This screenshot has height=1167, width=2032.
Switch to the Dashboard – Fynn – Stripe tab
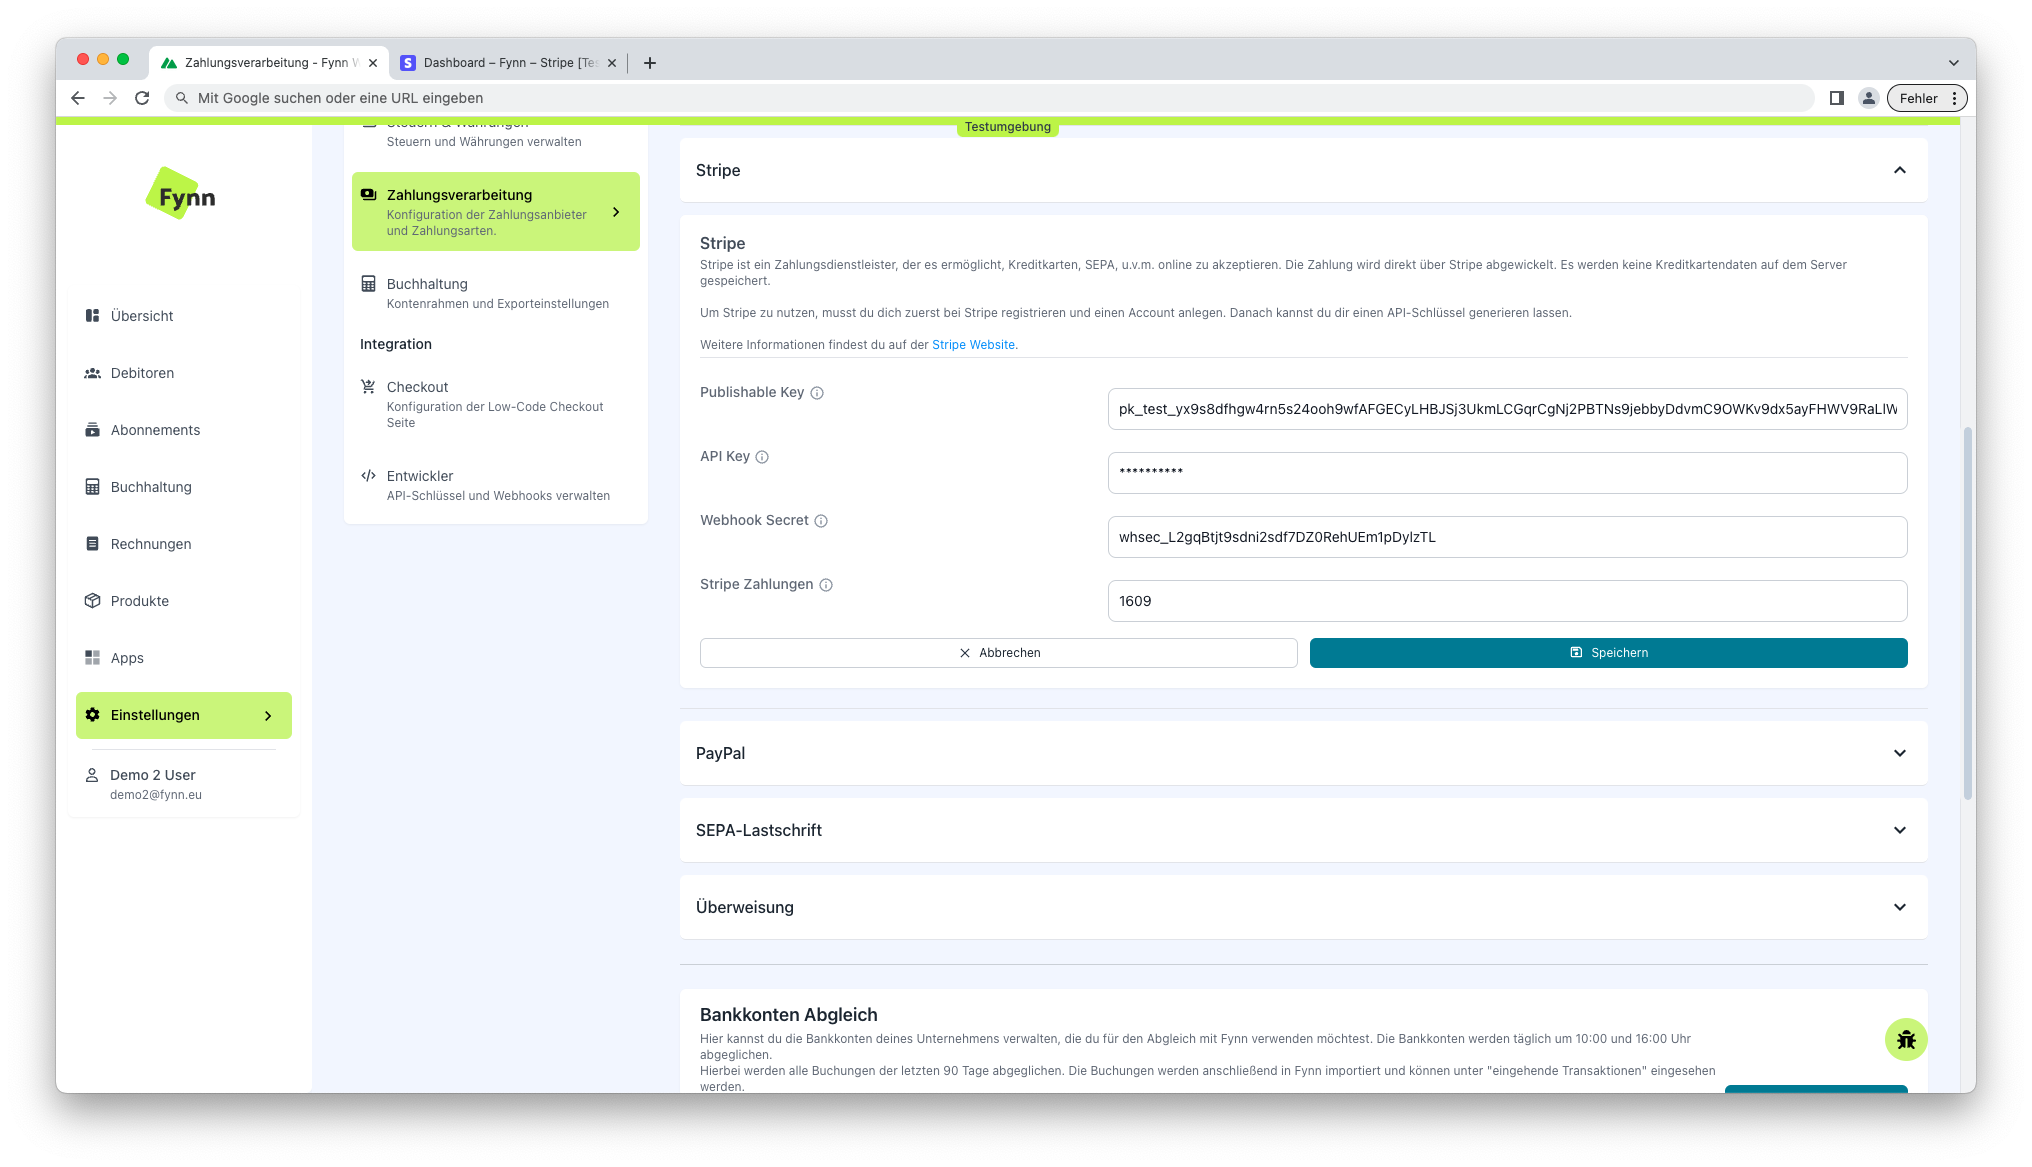[x=508, y=63]
